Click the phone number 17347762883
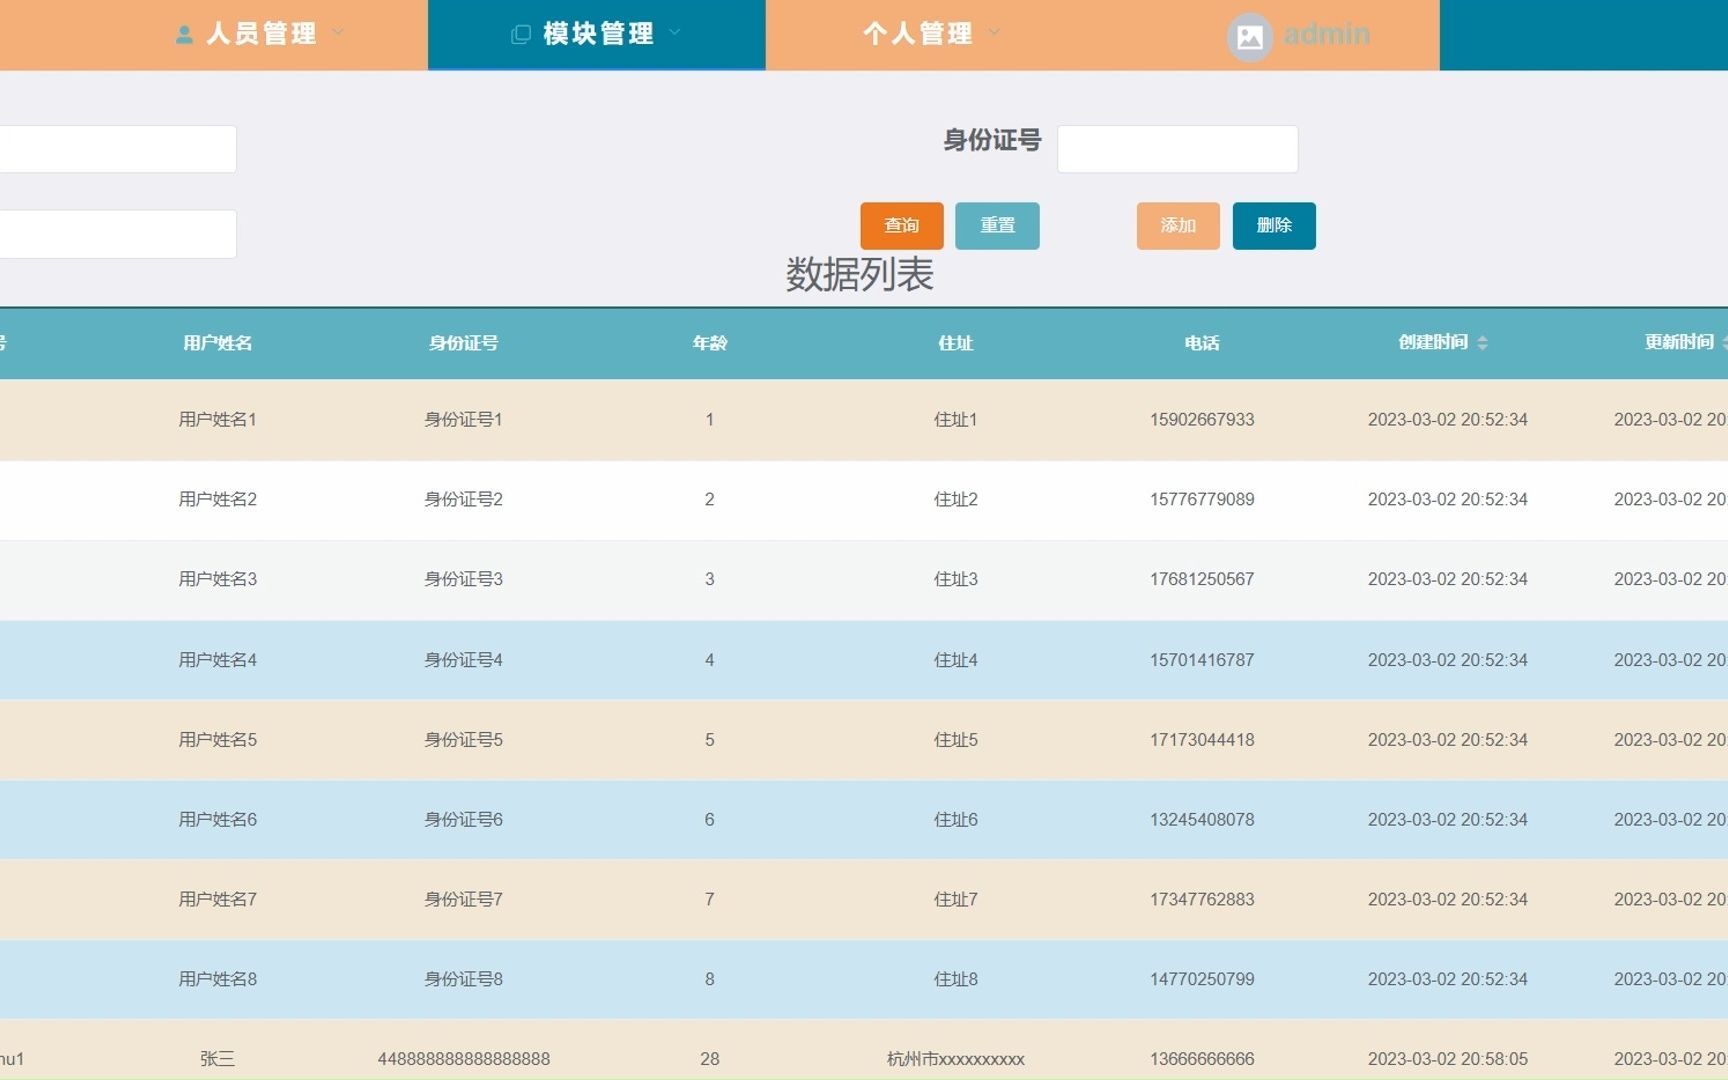The height and width of the screenshot is (1080, 1728). (1202, 900)
